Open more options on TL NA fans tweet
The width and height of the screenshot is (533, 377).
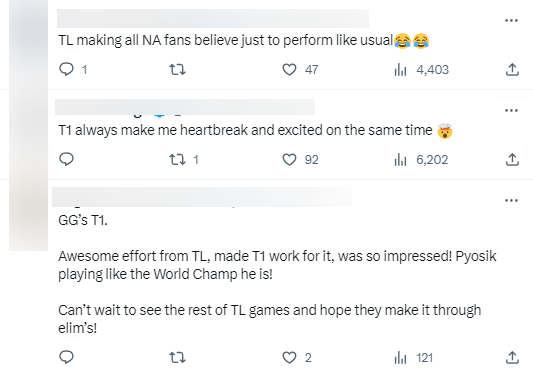pyautogui.click(x=511, y=21)
